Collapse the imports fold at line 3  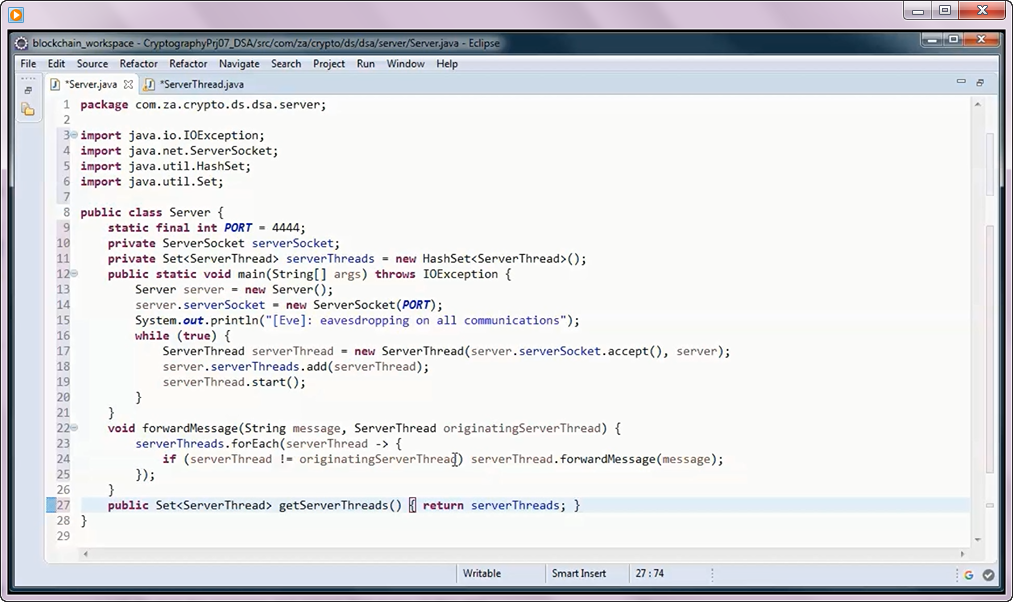click(x=74, y=135)
